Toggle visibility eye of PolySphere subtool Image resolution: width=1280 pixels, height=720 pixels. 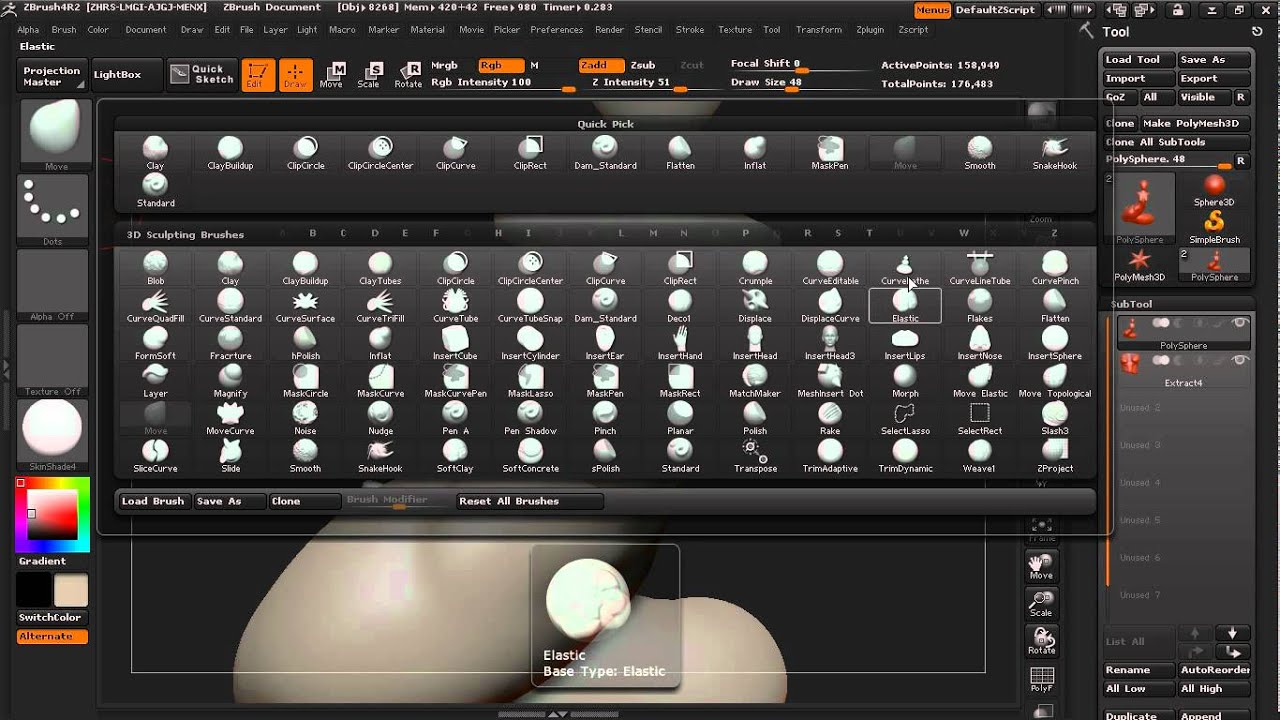1240,324
